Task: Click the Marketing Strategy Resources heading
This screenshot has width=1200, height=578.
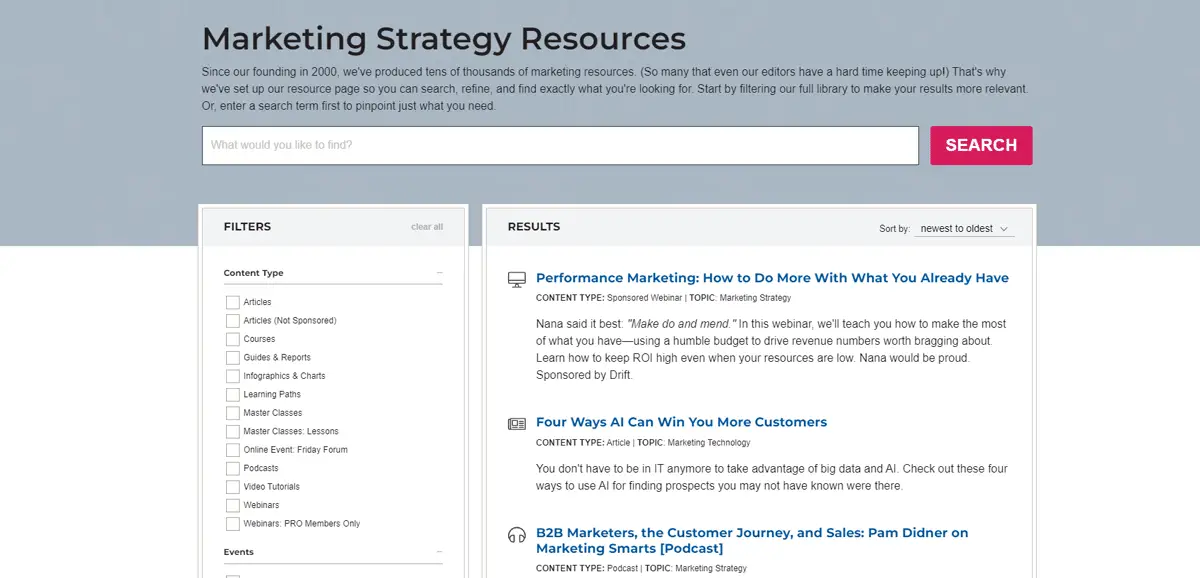Action: tap(444, 39)
